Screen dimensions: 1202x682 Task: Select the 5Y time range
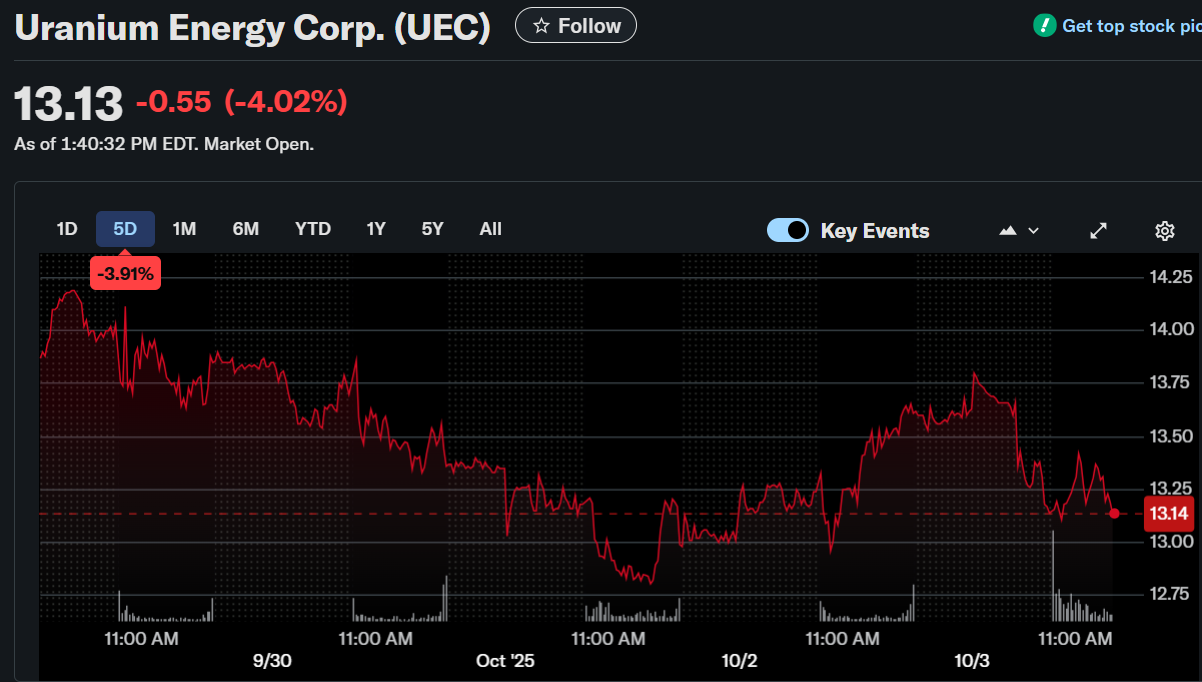click(x=432, y=229)
